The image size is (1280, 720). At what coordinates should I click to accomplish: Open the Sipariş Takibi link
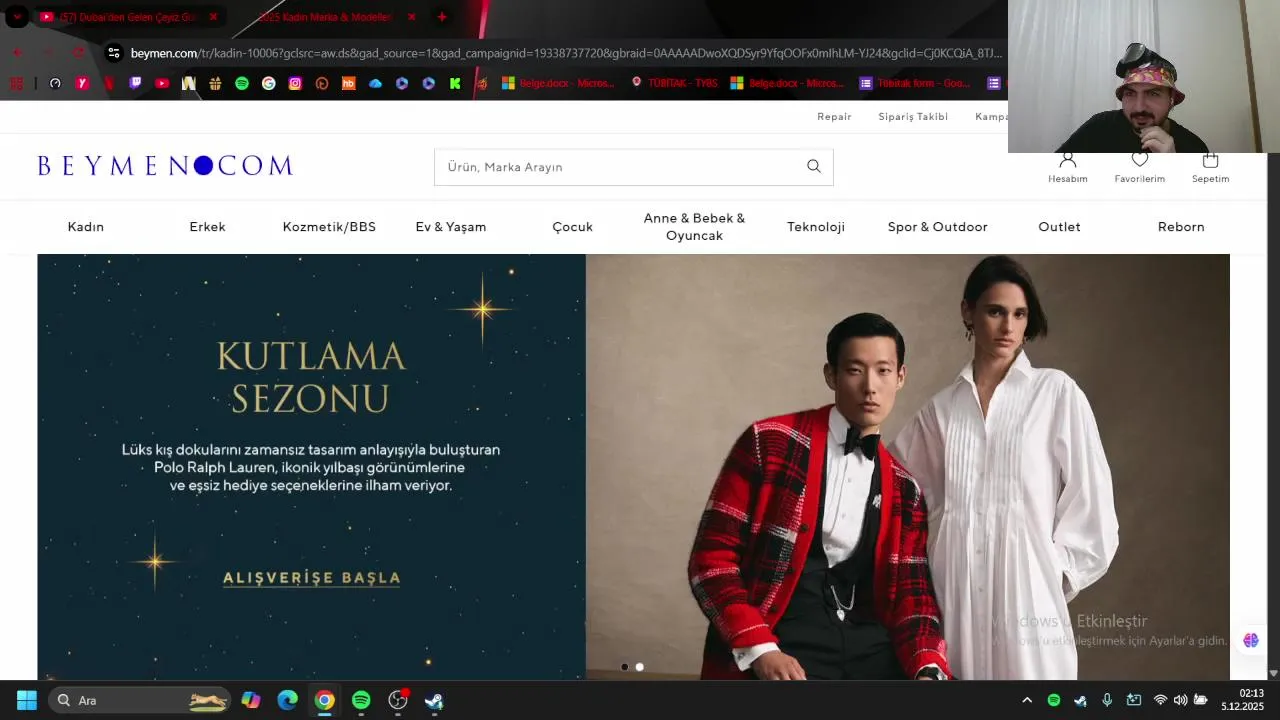pos(913,117)
